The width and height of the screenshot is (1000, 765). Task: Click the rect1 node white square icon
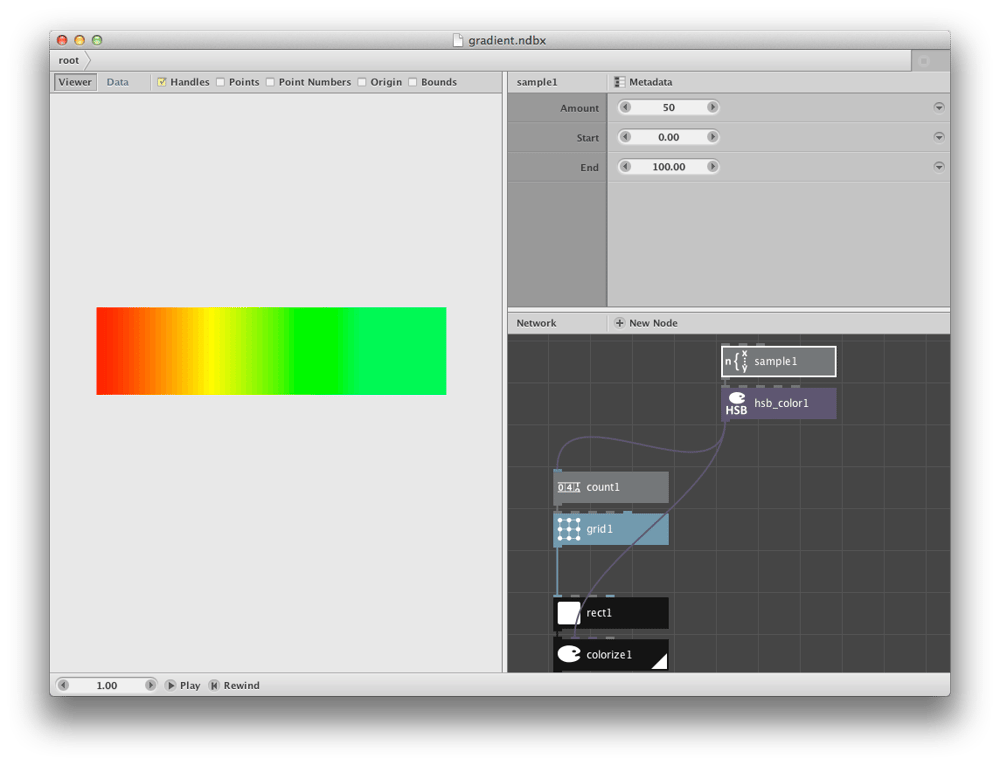[569, 613]
